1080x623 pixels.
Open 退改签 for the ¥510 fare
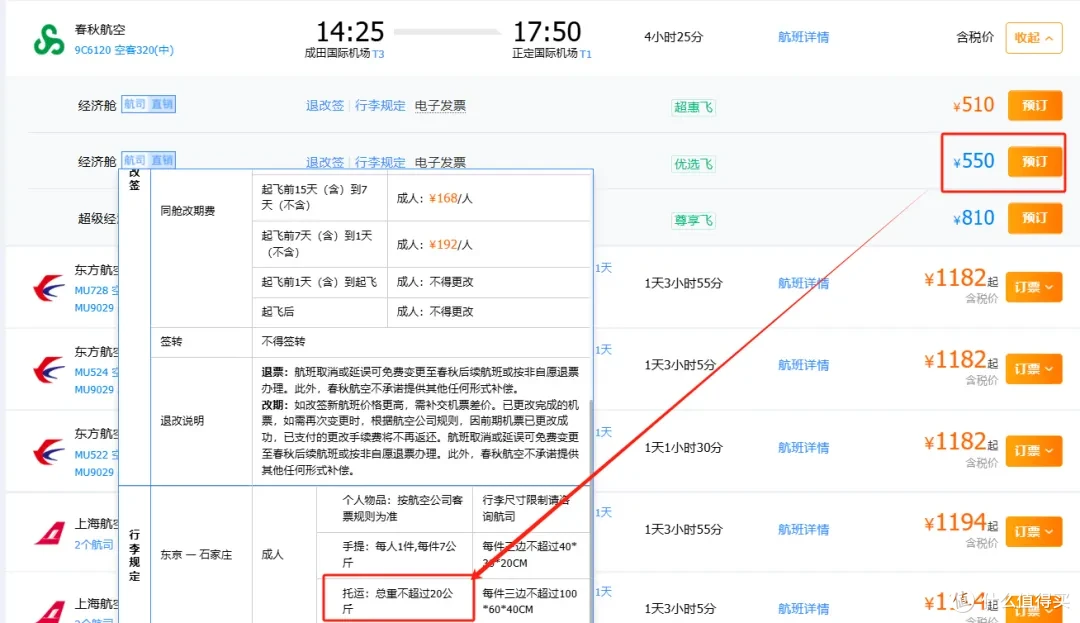[x=324, y=105]
